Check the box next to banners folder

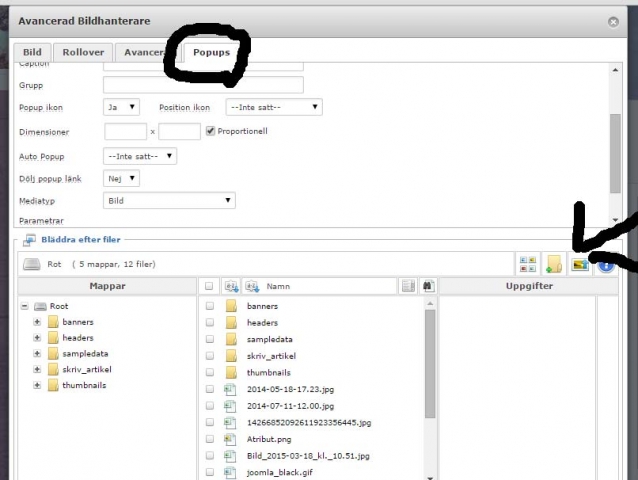[209, 306]
